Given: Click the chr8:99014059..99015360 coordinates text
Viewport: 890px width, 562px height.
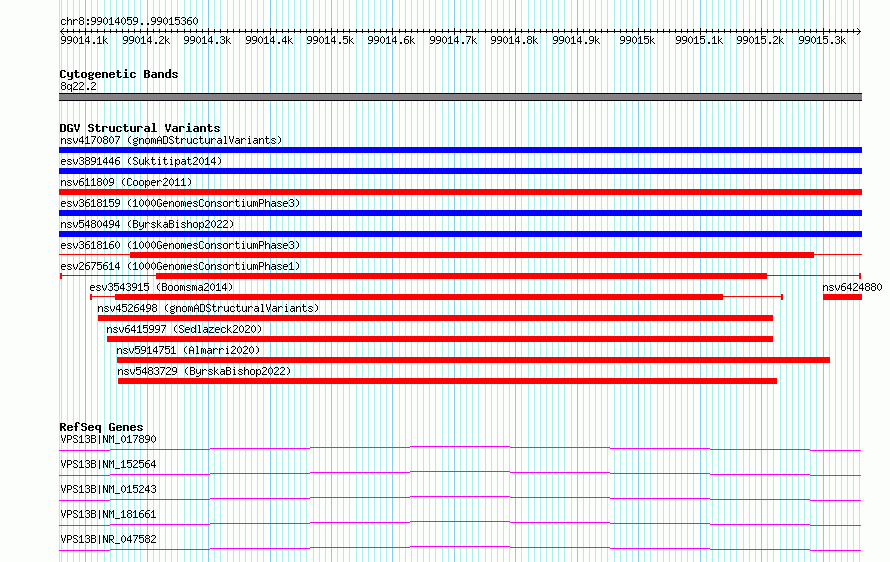Looking at the screenshot, I should click(x=129, y=22).
